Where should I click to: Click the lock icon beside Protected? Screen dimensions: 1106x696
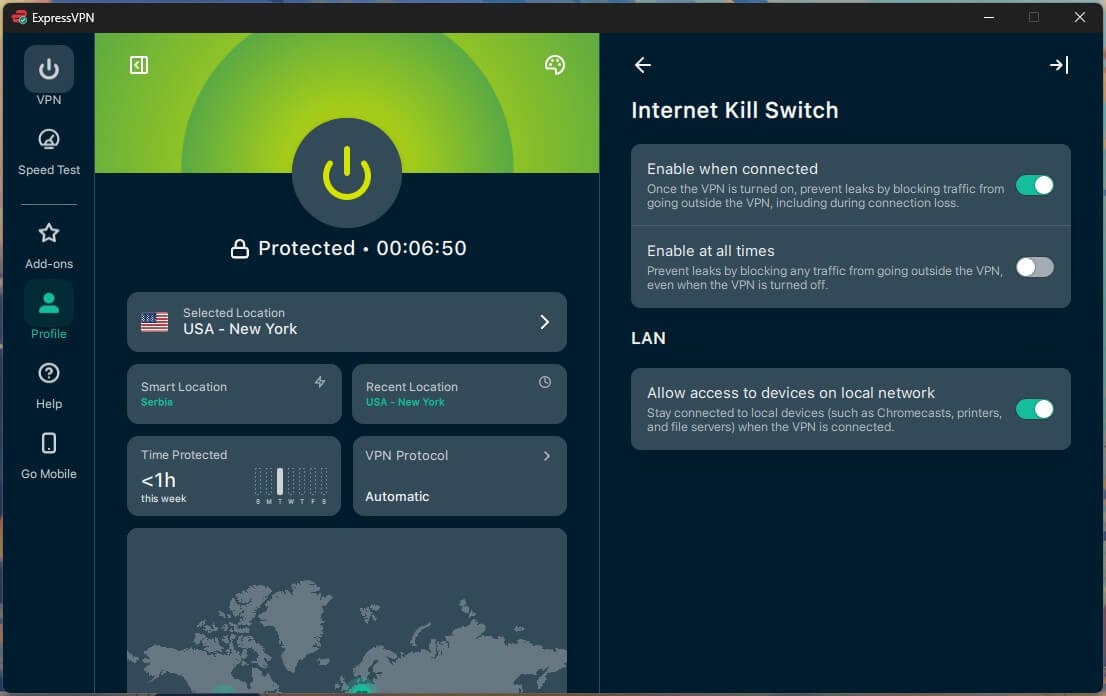pyautogui.click(x=240, y=248)
